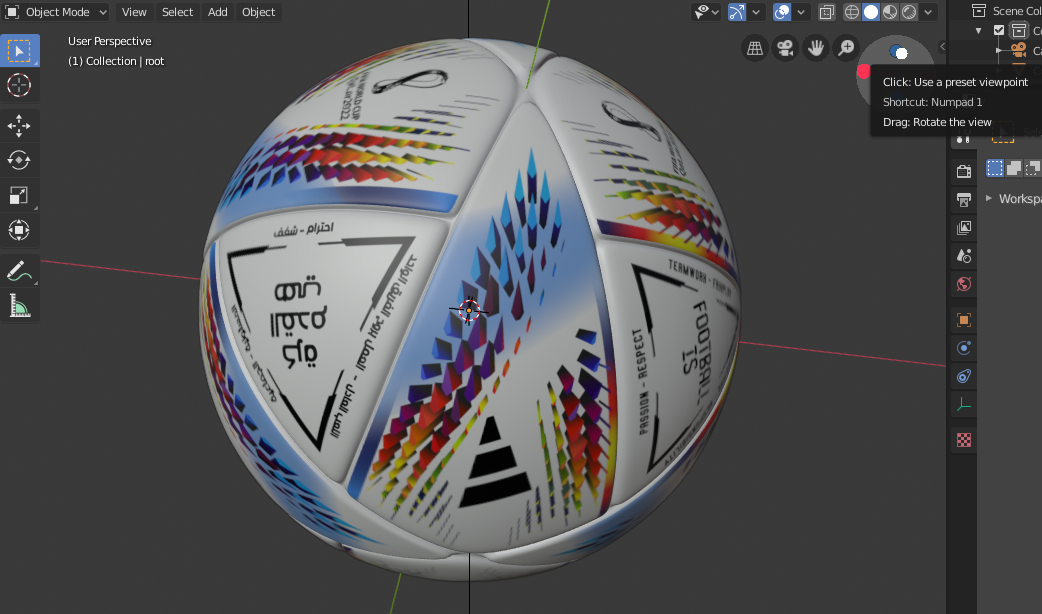The image size is (1042, 614).
Task: Select the Rotate tool
Action: coord(20,160)
